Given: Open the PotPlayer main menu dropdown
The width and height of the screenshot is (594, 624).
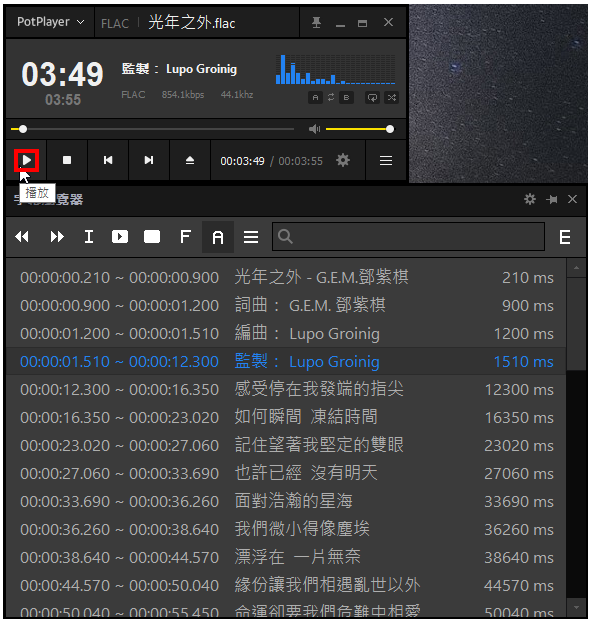Looking at the screenshot, I should click(x=50, y=22).
